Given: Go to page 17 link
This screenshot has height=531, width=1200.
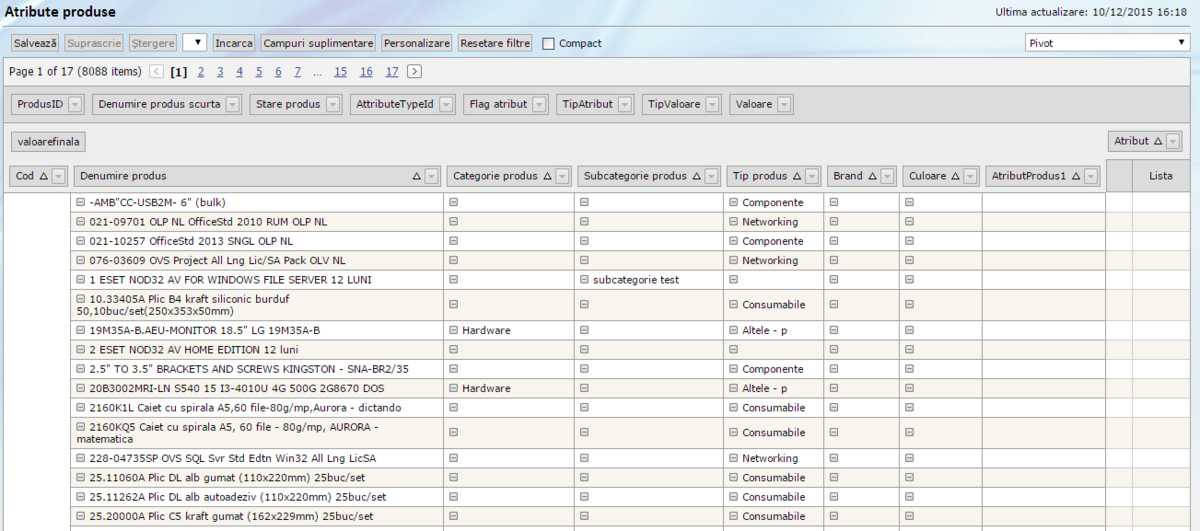Looking at the screenshot, I should [x=391, y=72].
